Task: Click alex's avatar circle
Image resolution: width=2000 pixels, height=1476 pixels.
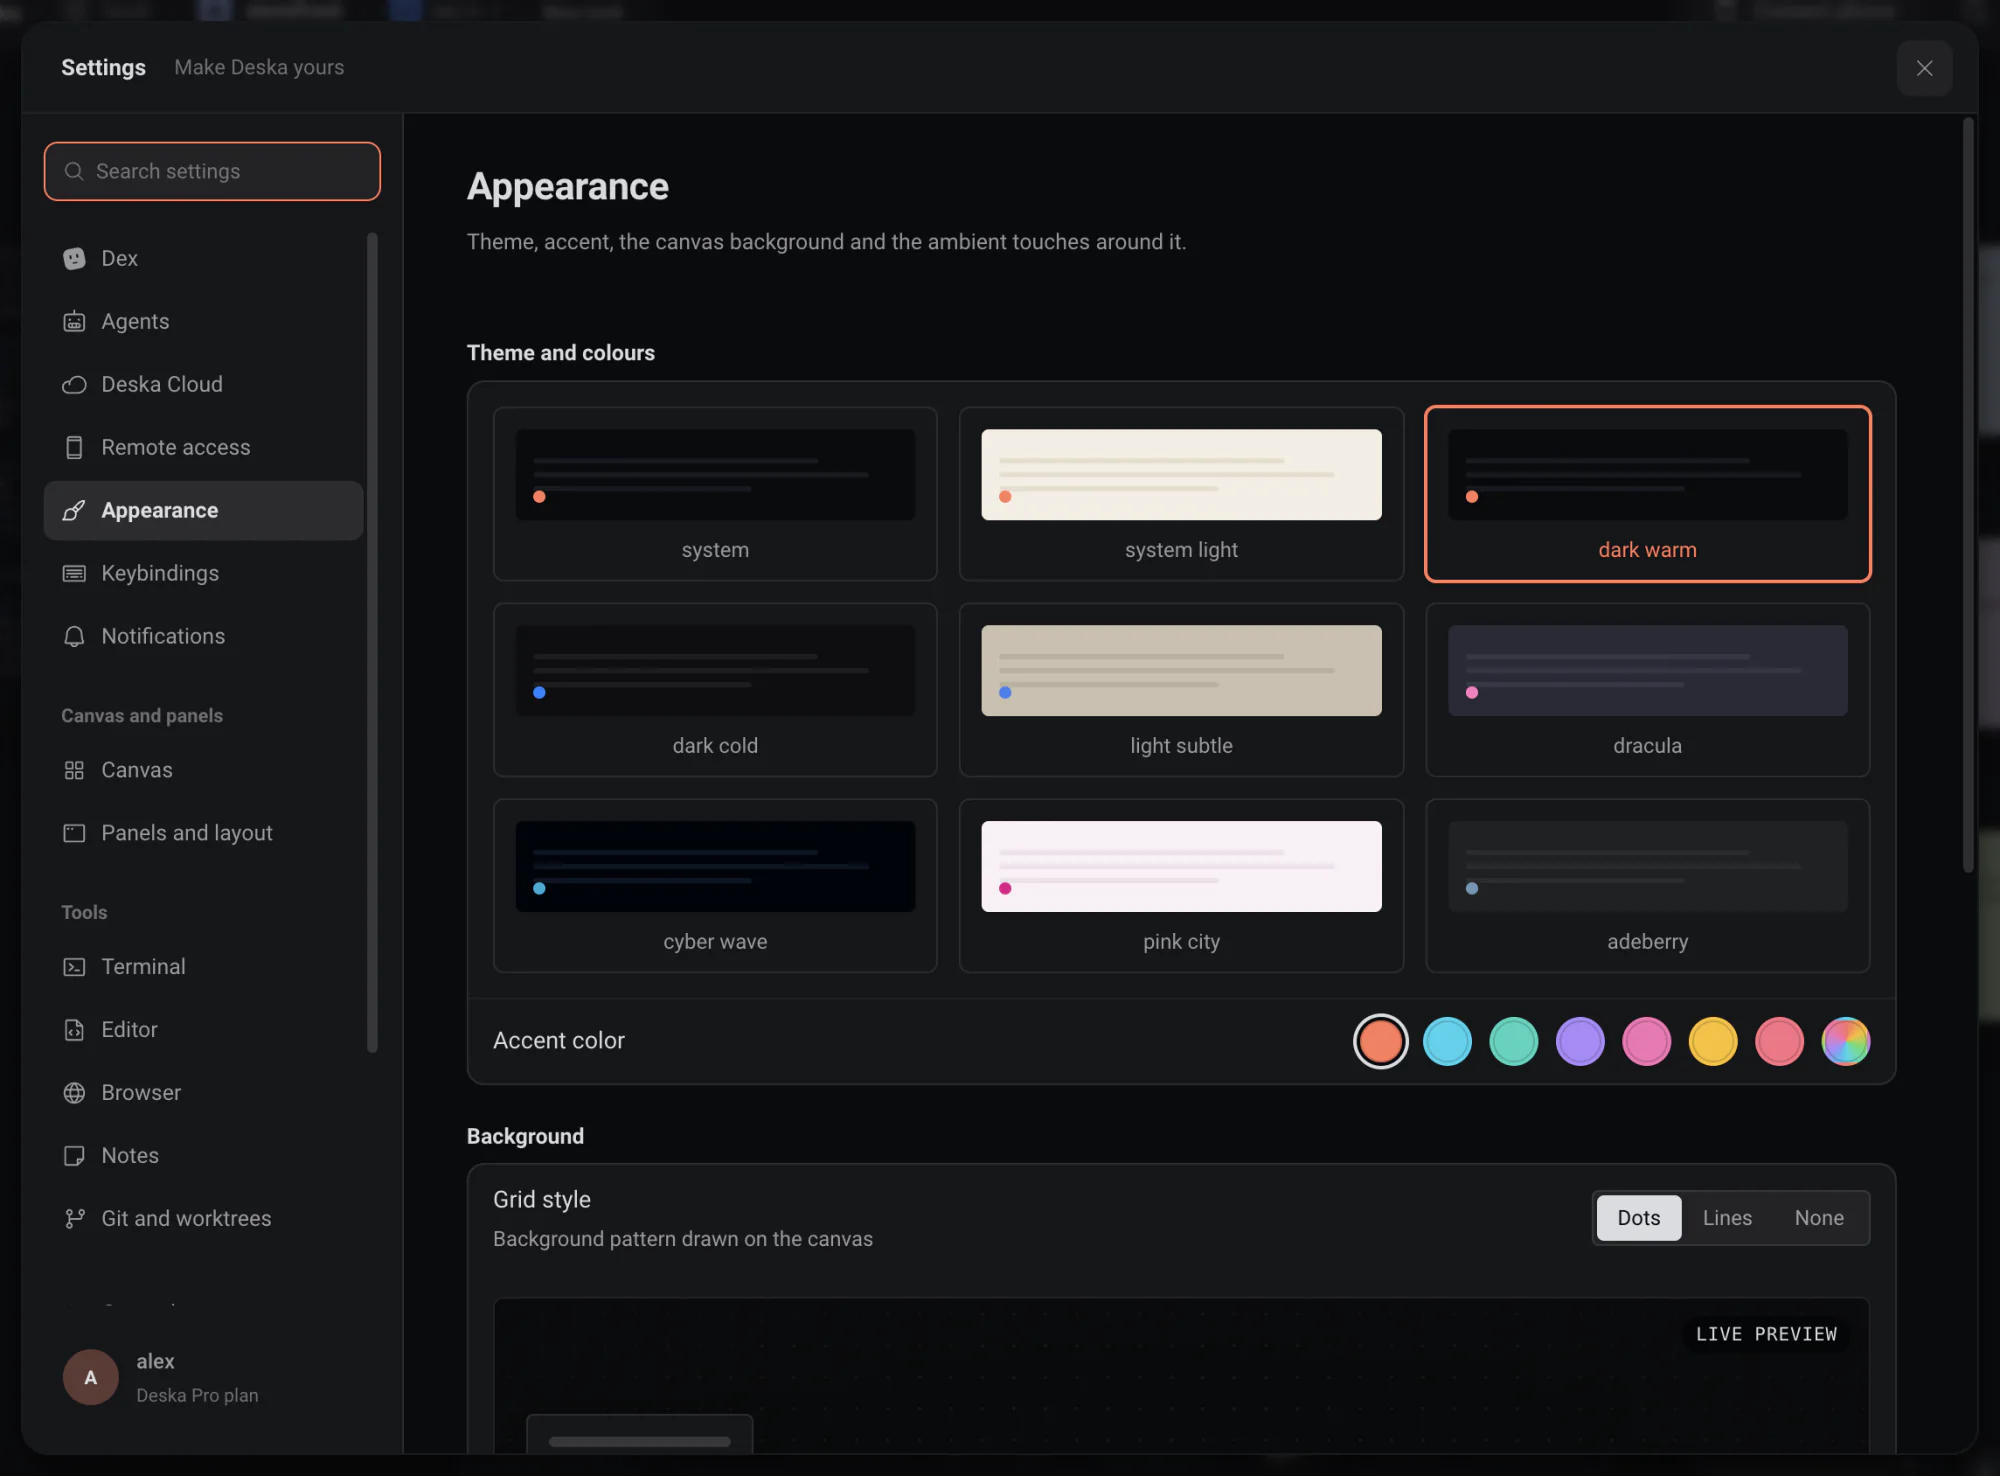Action: (x=91, y=1378)
